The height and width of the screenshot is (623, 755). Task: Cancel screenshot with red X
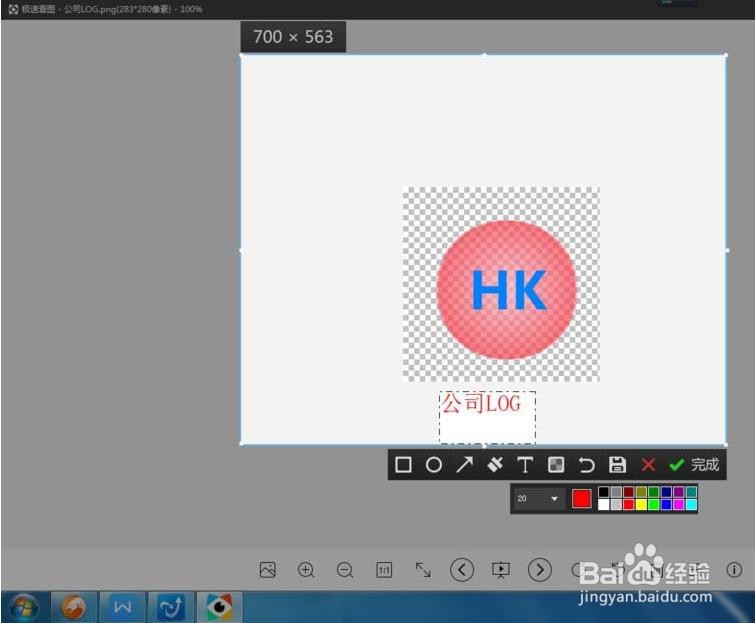click(648, 465)
